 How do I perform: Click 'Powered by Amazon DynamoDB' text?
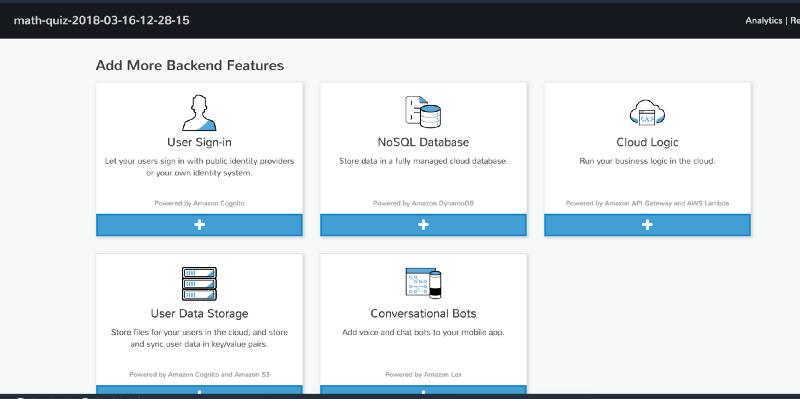423,203
